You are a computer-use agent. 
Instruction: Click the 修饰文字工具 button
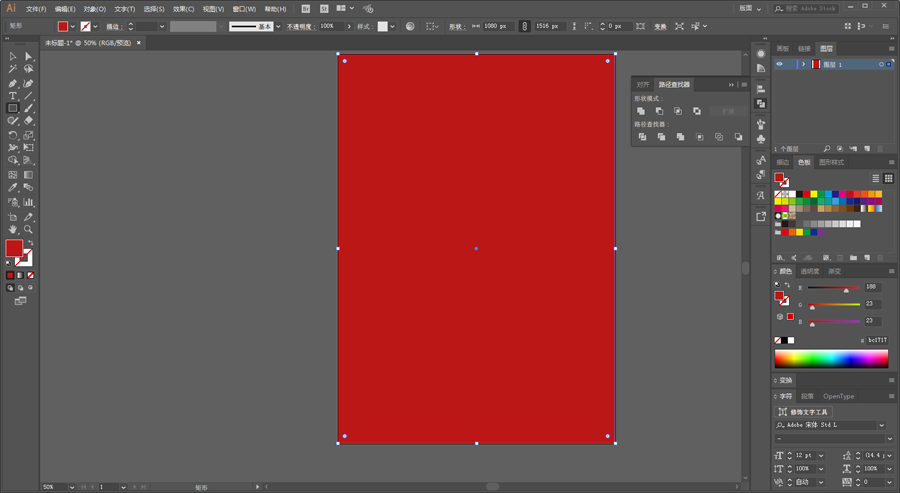(x=803, y=412)
